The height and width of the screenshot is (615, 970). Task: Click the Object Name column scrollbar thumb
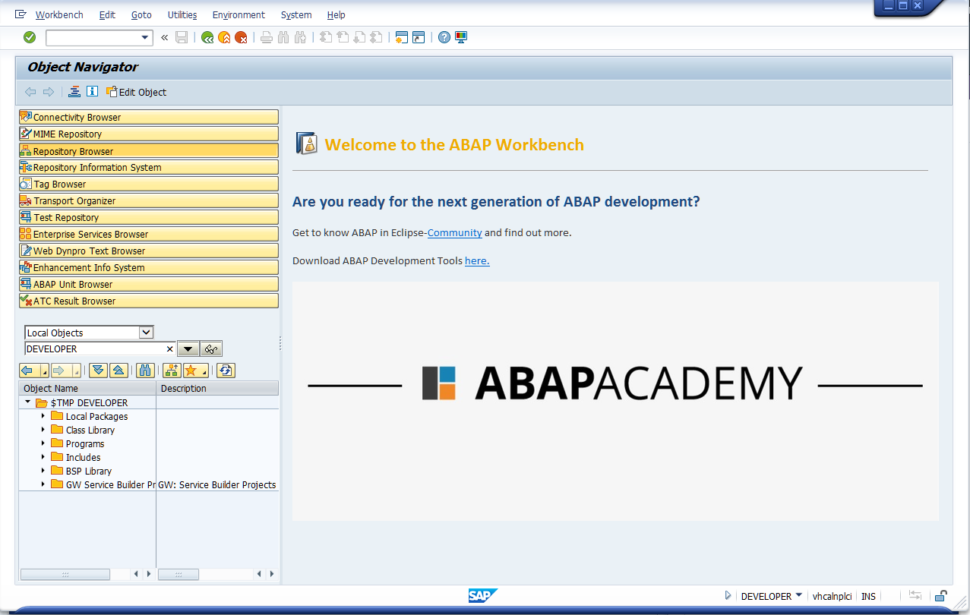[x=66, y=574]
